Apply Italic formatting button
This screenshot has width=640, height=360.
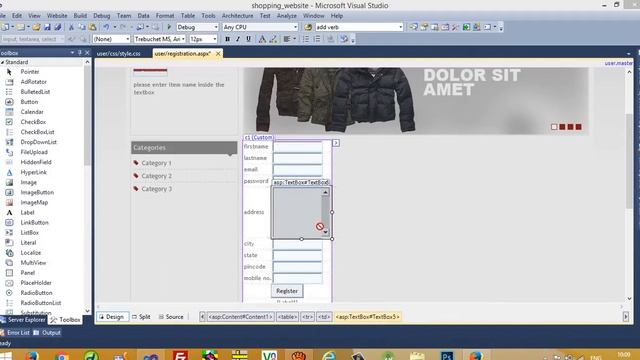pos(238,39)
